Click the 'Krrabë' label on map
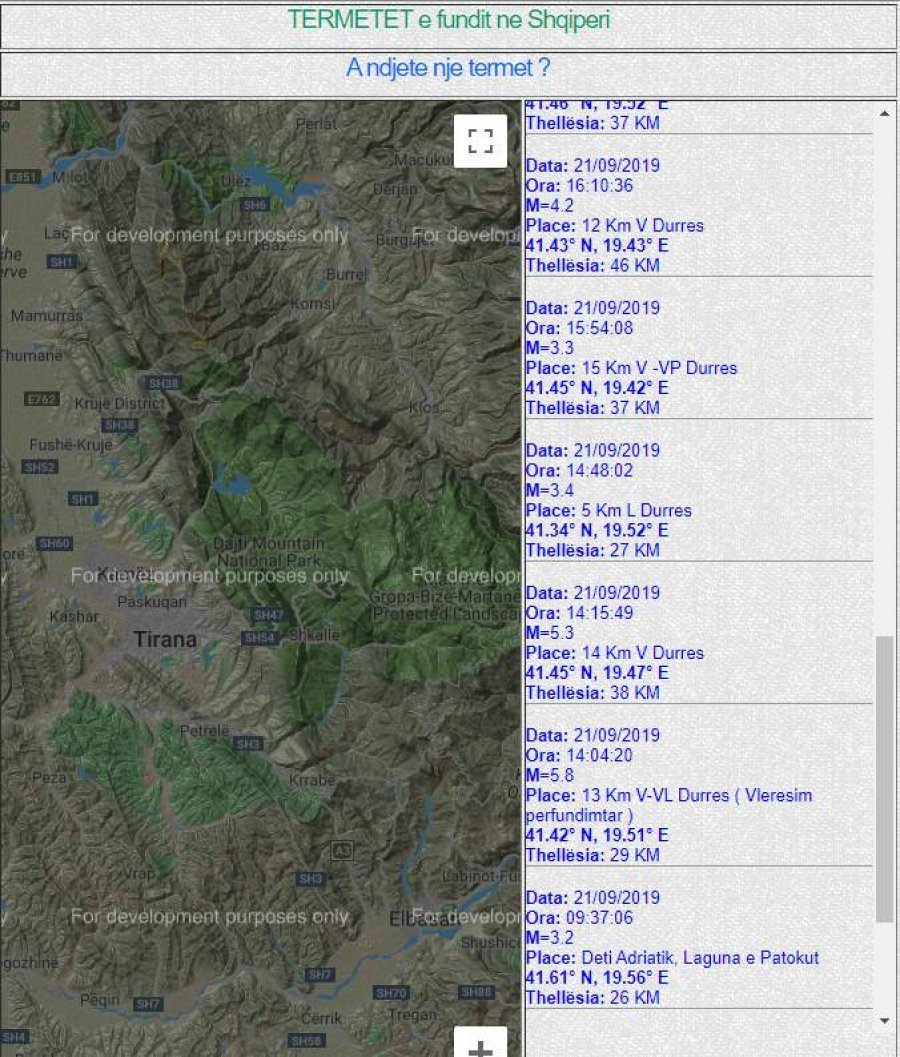 312,780
